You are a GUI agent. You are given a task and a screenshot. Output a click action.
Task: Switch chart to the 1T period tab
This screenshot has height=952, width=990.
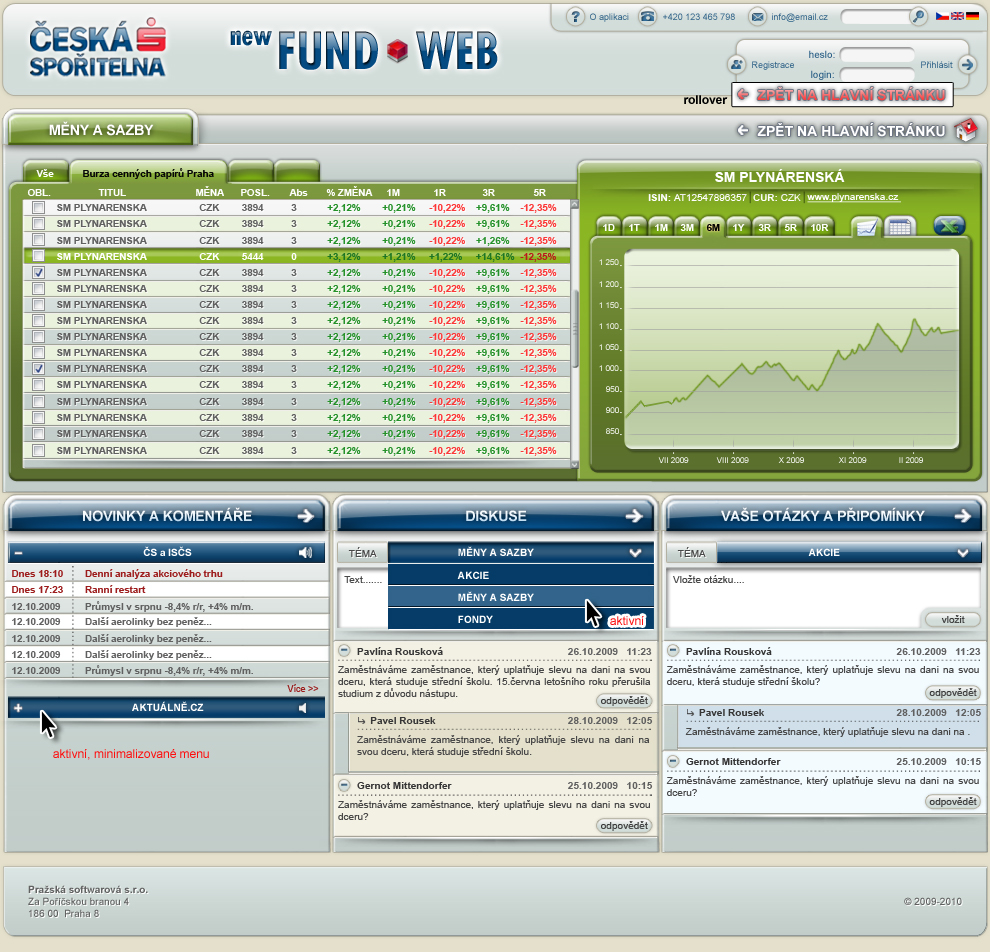point(635,227)
